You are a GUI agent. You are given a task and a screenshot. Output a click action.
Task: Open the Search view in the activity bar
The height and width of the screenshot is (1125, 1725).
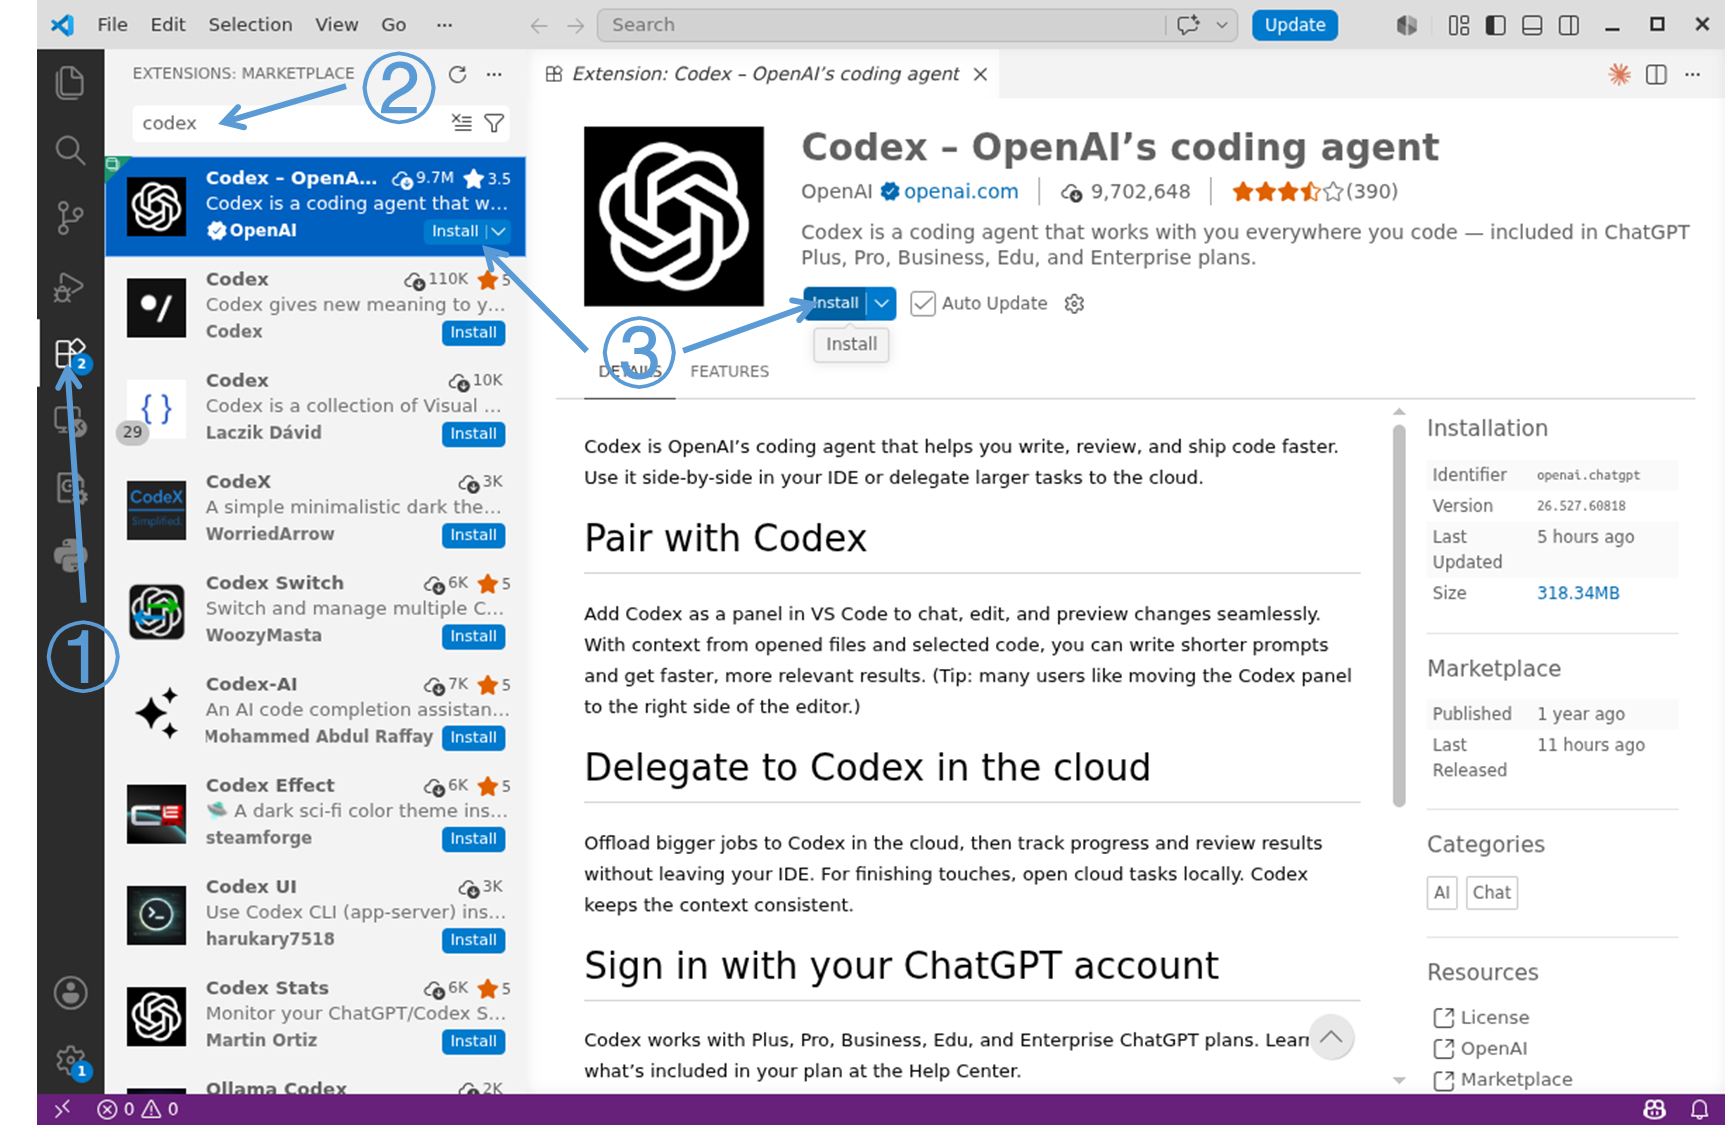70,150
